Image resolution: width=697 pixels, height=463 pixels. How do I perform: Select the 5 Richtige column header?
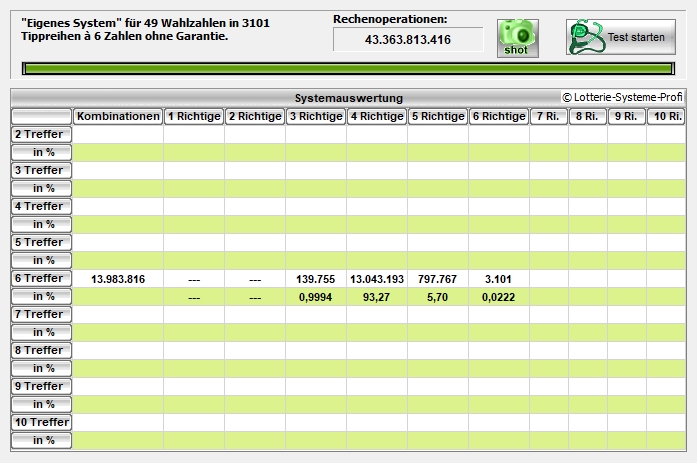pos(437,116)
